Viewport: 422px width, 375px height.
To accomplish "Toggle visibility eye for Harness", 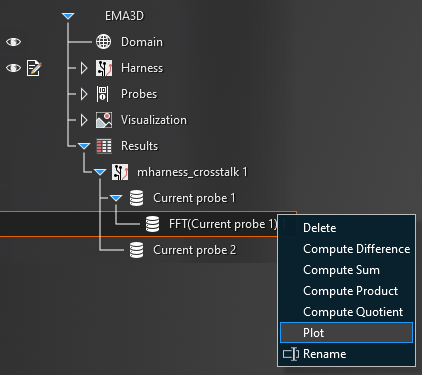I will click(13, 68).
